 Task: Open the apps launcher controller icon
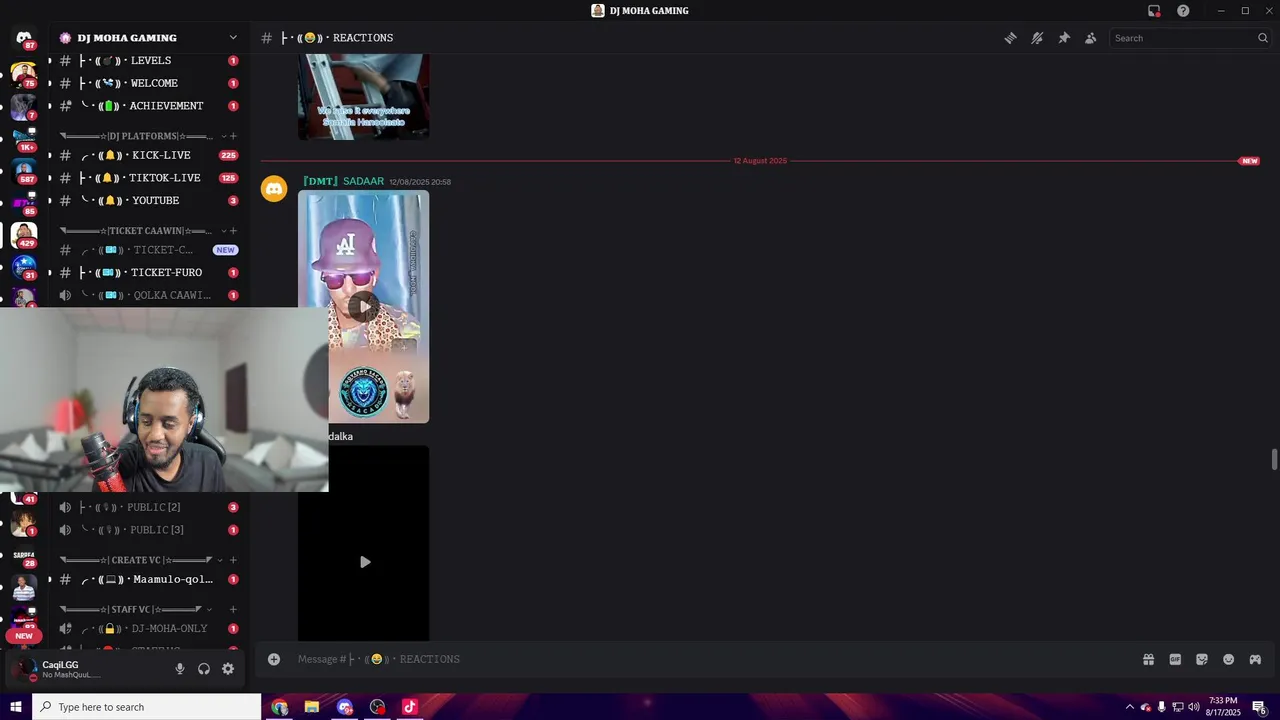(x=1255, y=659)
